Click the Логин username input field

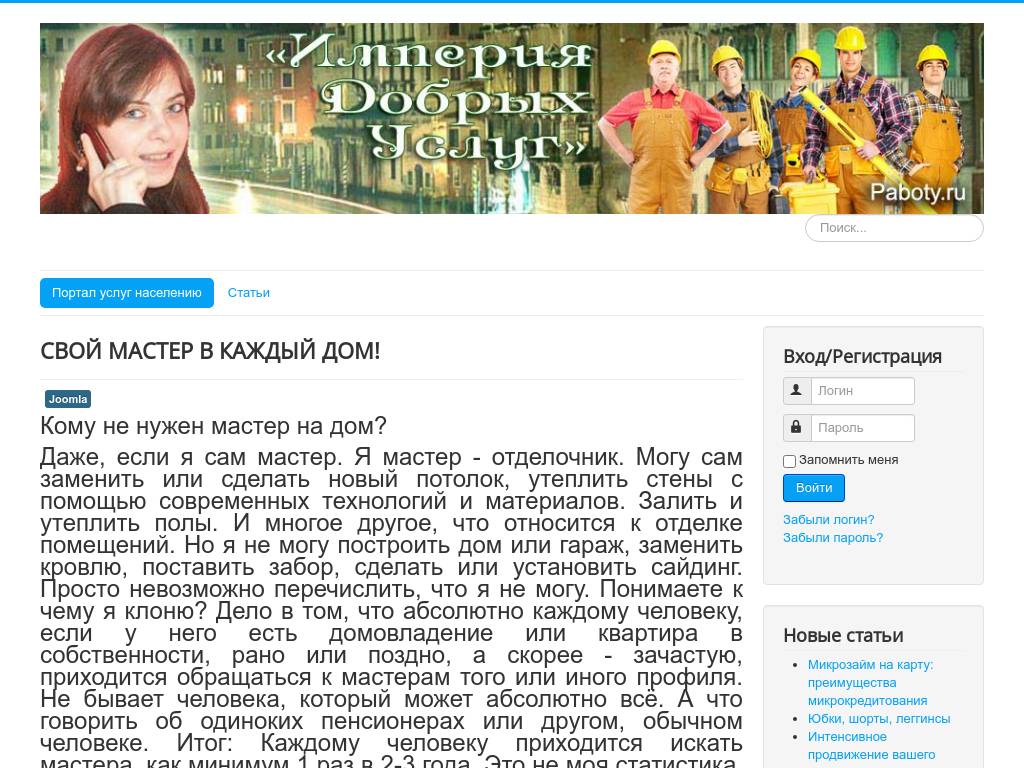(x=862, y=390)
